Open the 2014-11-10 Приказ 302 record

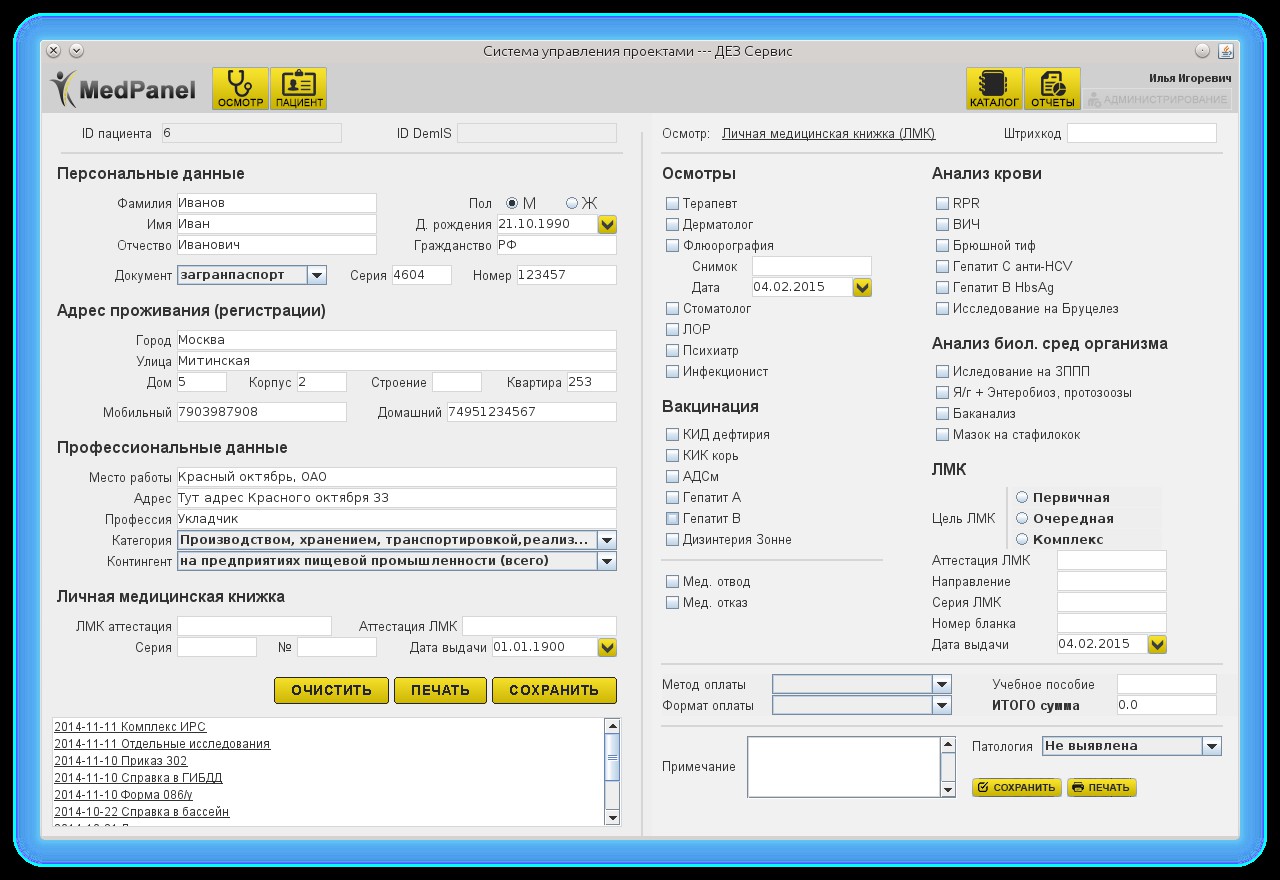(121, 761)
